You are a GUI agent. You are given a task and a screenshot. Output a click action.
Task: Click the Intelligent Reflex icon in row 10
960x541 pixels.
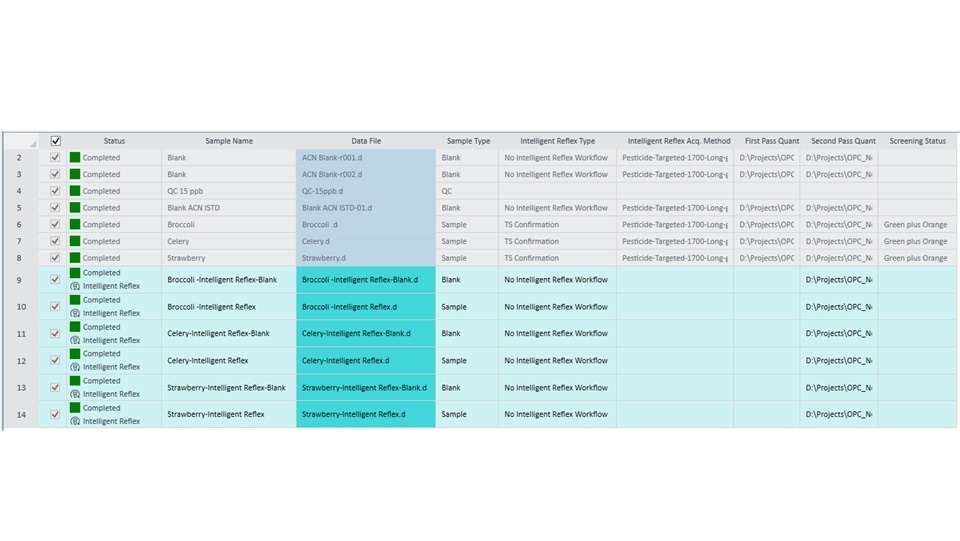[x=75, y=313]
